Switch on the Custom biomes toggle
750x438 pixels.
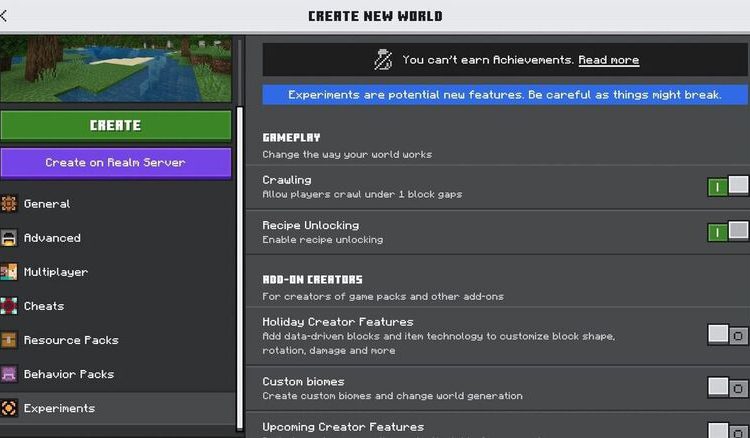click(x=727, y=387)
